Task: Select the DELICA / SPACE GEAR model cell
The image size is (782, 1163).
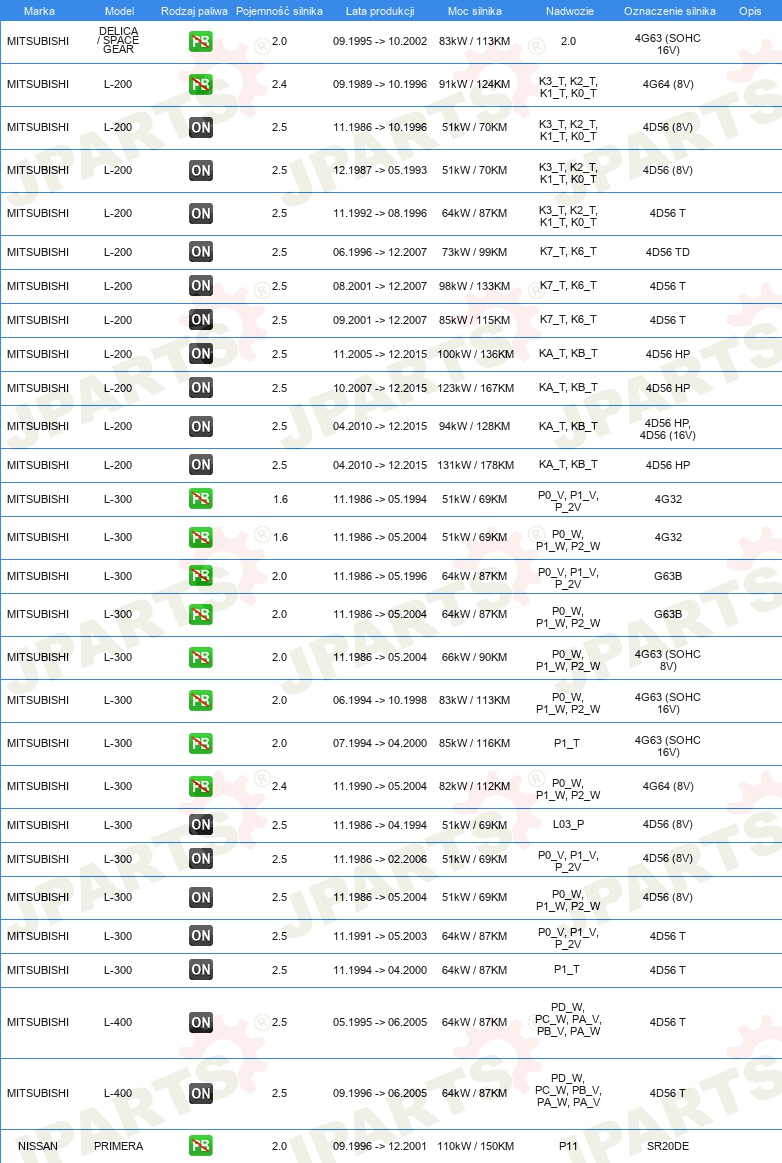Action: 119,41
